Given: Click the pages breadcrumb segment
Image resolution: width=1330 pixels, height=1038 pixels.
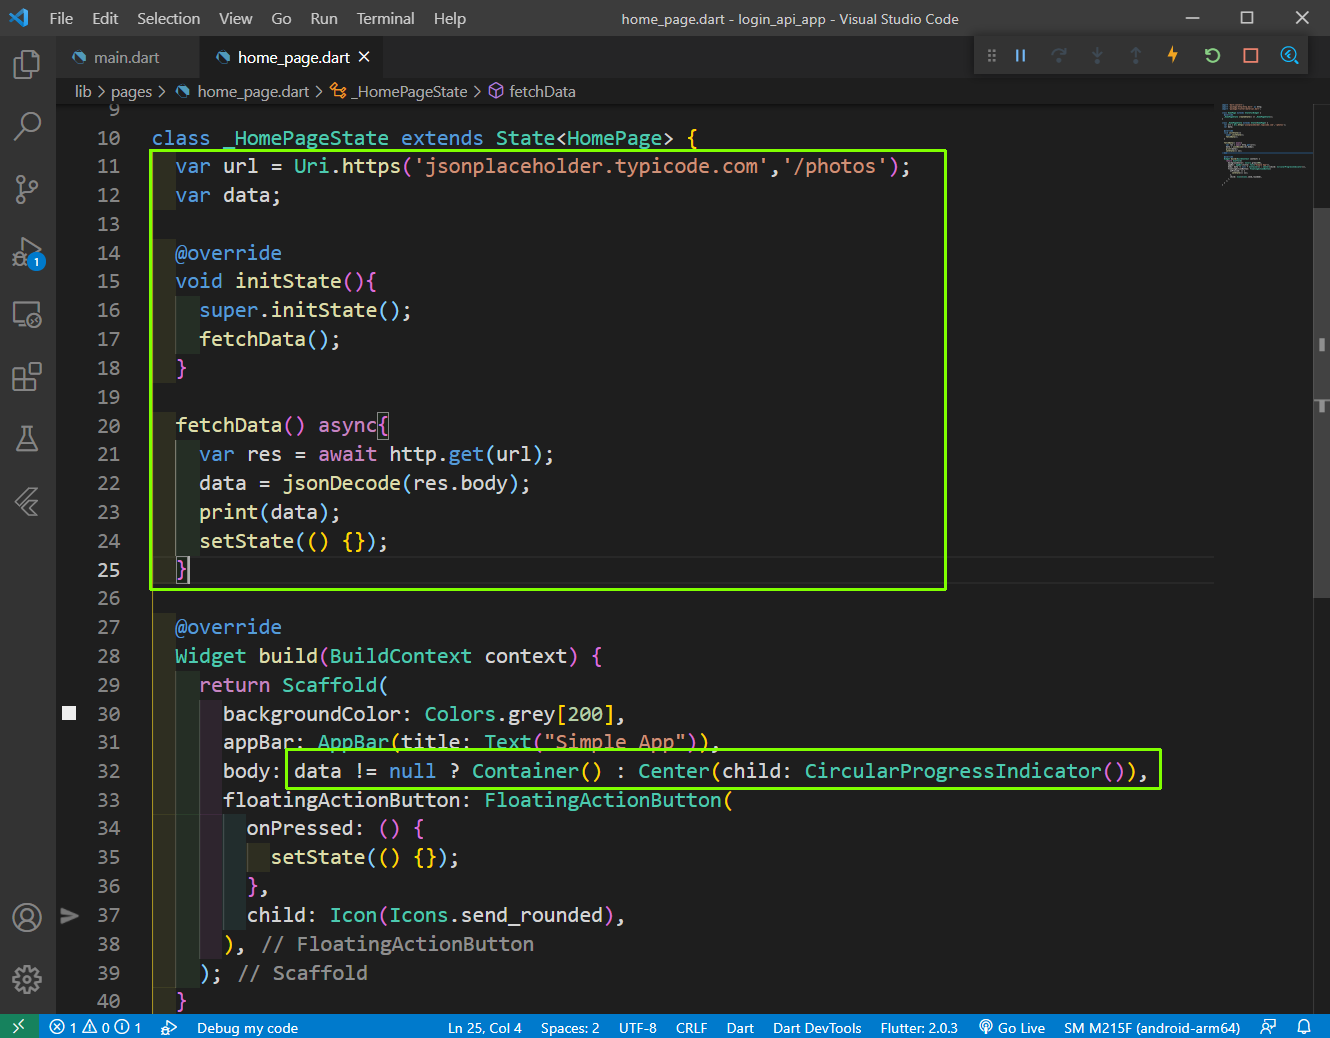Looking at the screenshot, I should click(x=131, y=91).
